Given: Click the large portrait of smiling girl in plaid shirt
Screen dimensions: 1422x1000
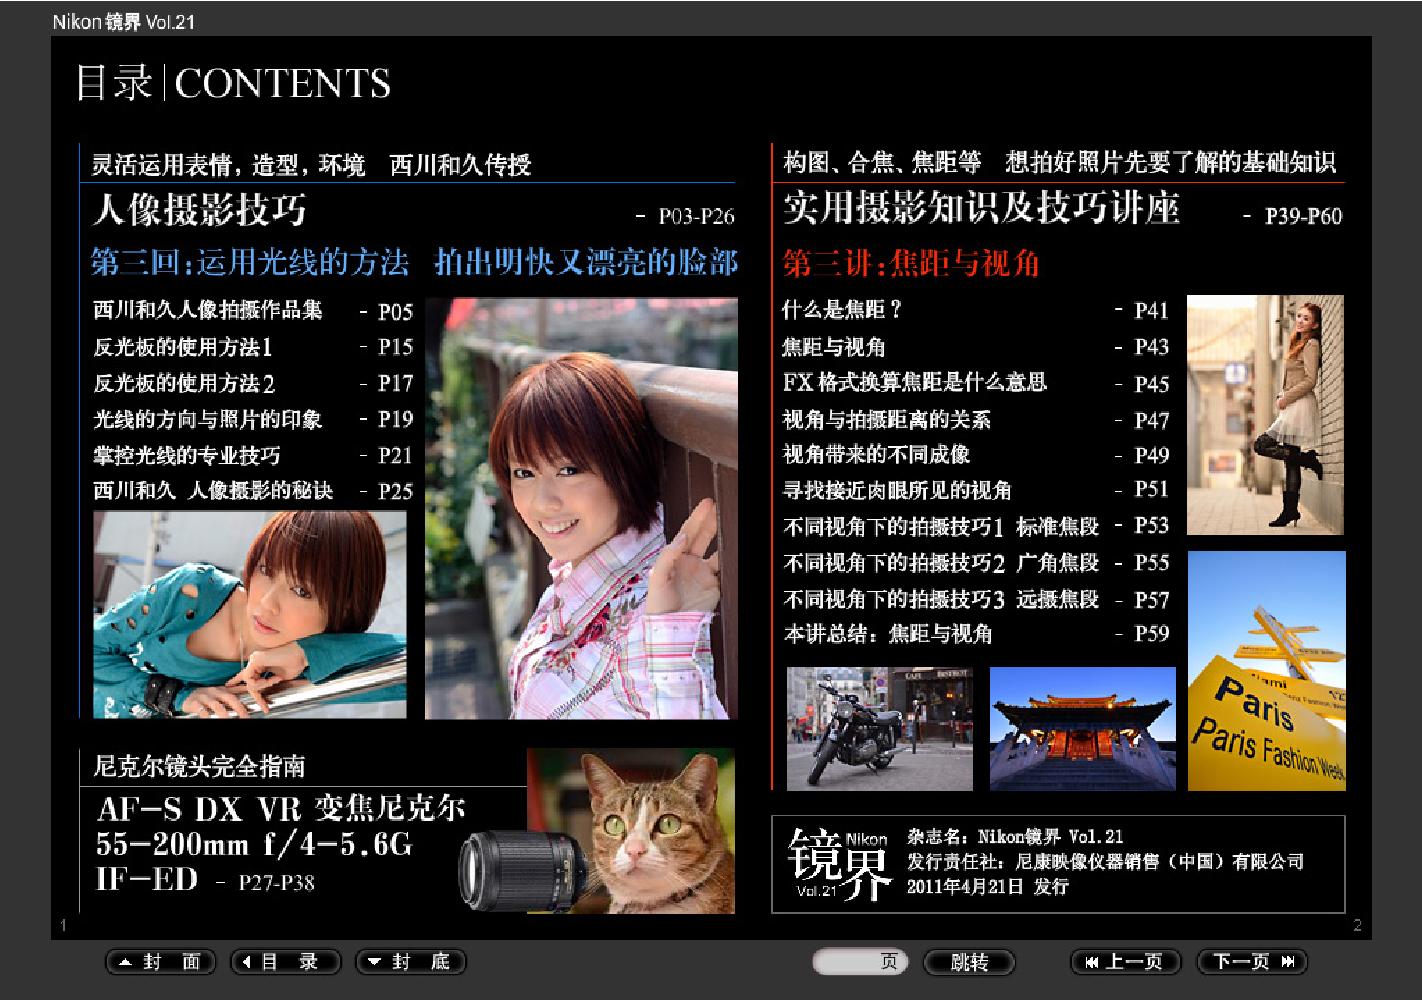Looking at the screenshot, I should (581, 508).
